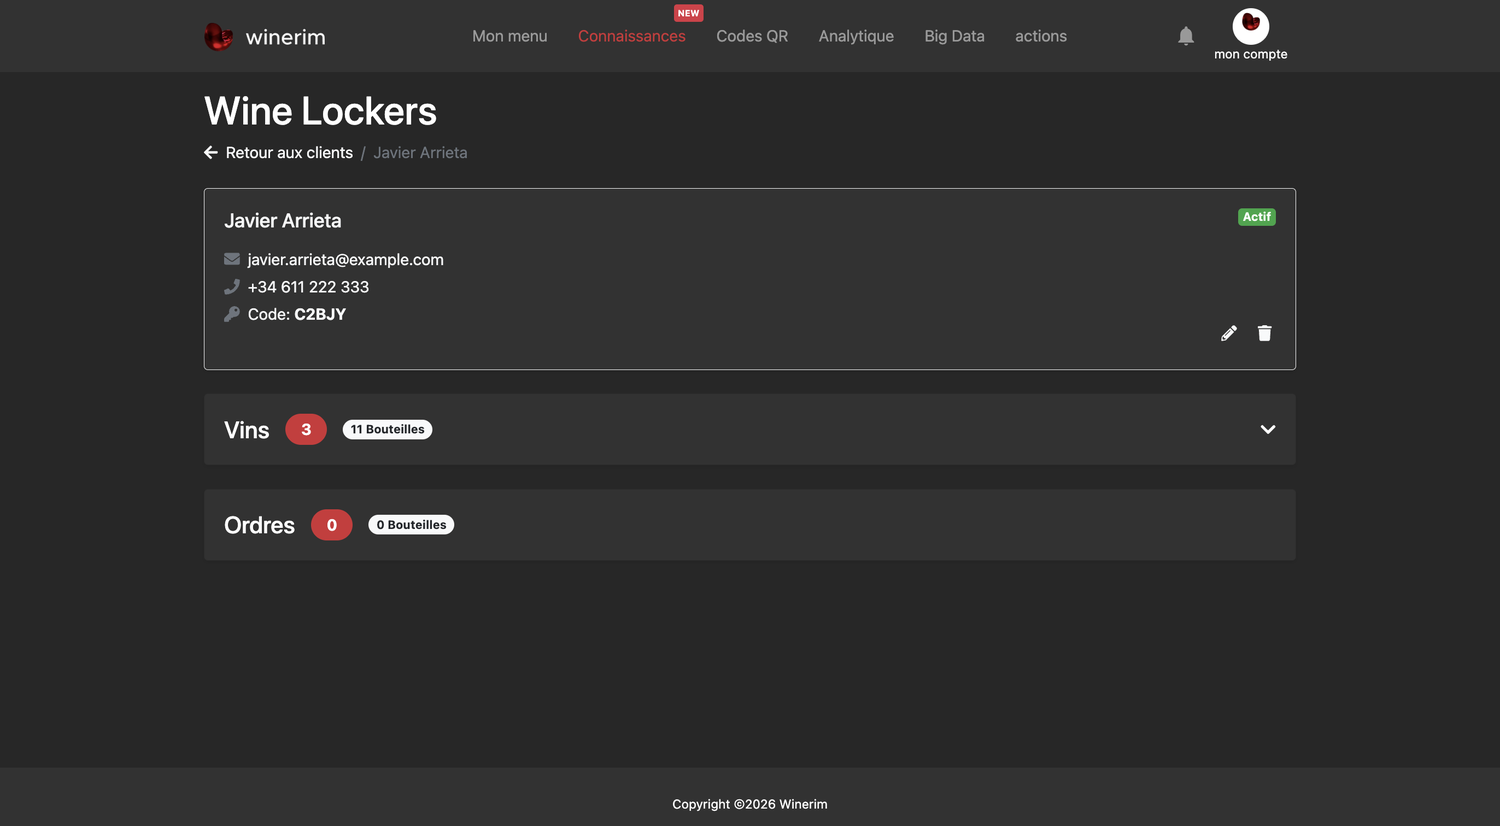Follow the Retour aux clients link

tap(289, 153)
